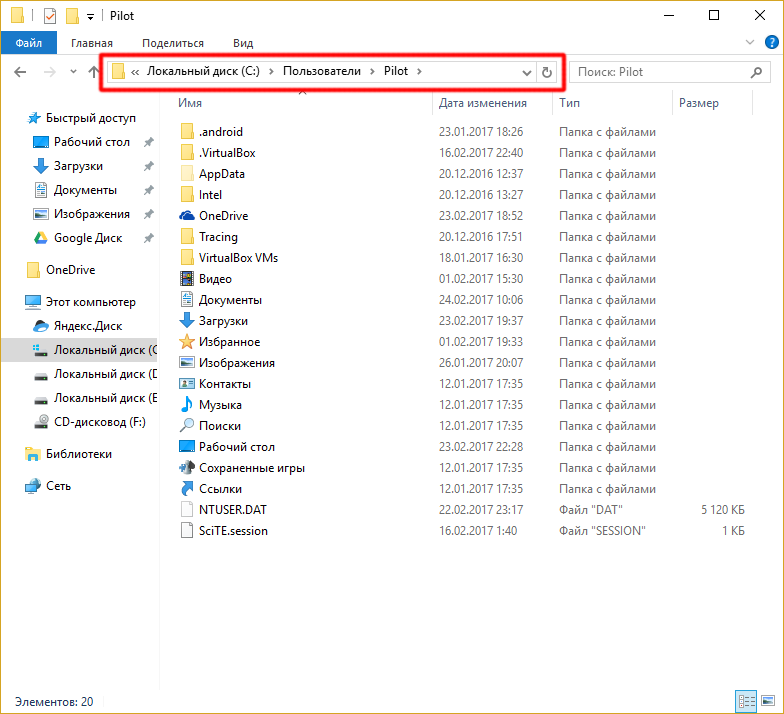Select Этот компьютер in navigation pane
This screenshot has height=714, width=784.
pos(90,302)
